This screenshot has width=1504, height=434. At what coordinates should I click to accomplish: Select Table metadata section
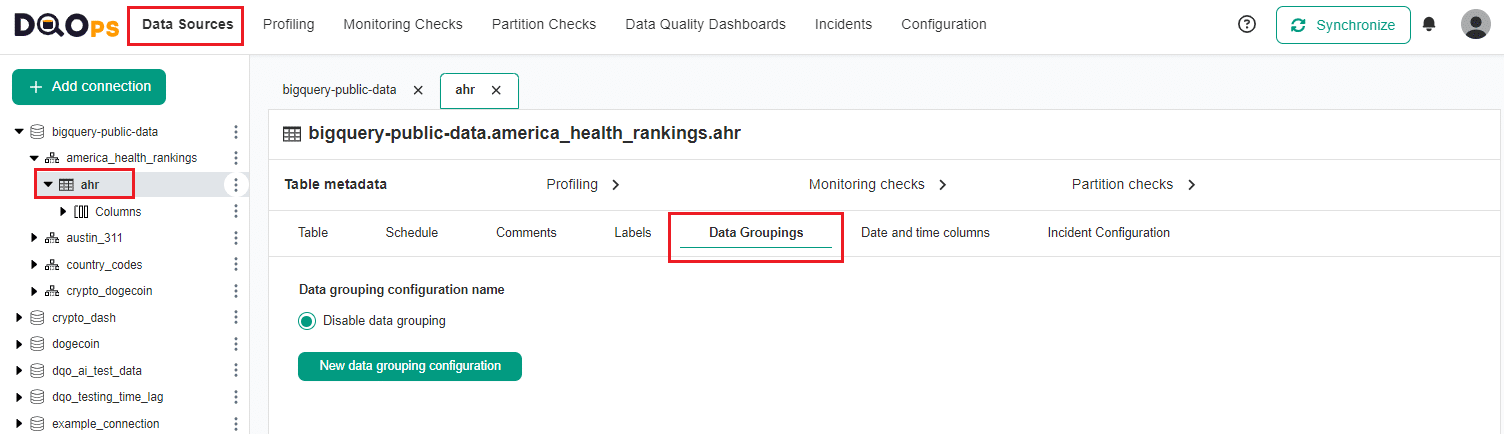[x=336, y=185]
